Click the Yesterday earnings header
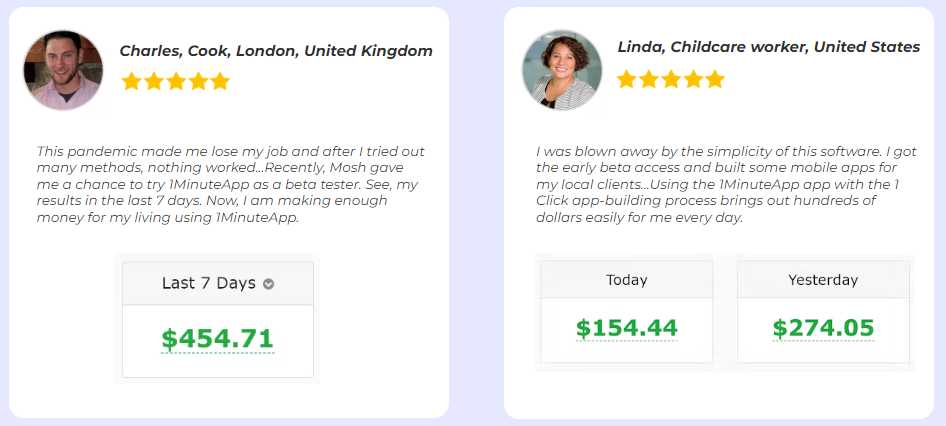This screenshot has height=426, width=946. pos(823,280)
